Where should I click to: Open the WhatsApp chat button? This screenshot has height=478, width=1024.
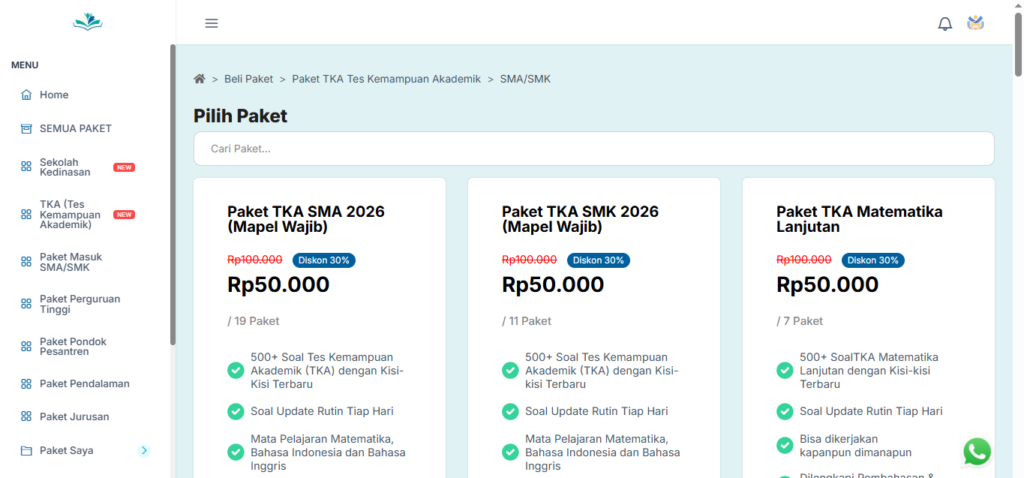click(x=977, y=452)
